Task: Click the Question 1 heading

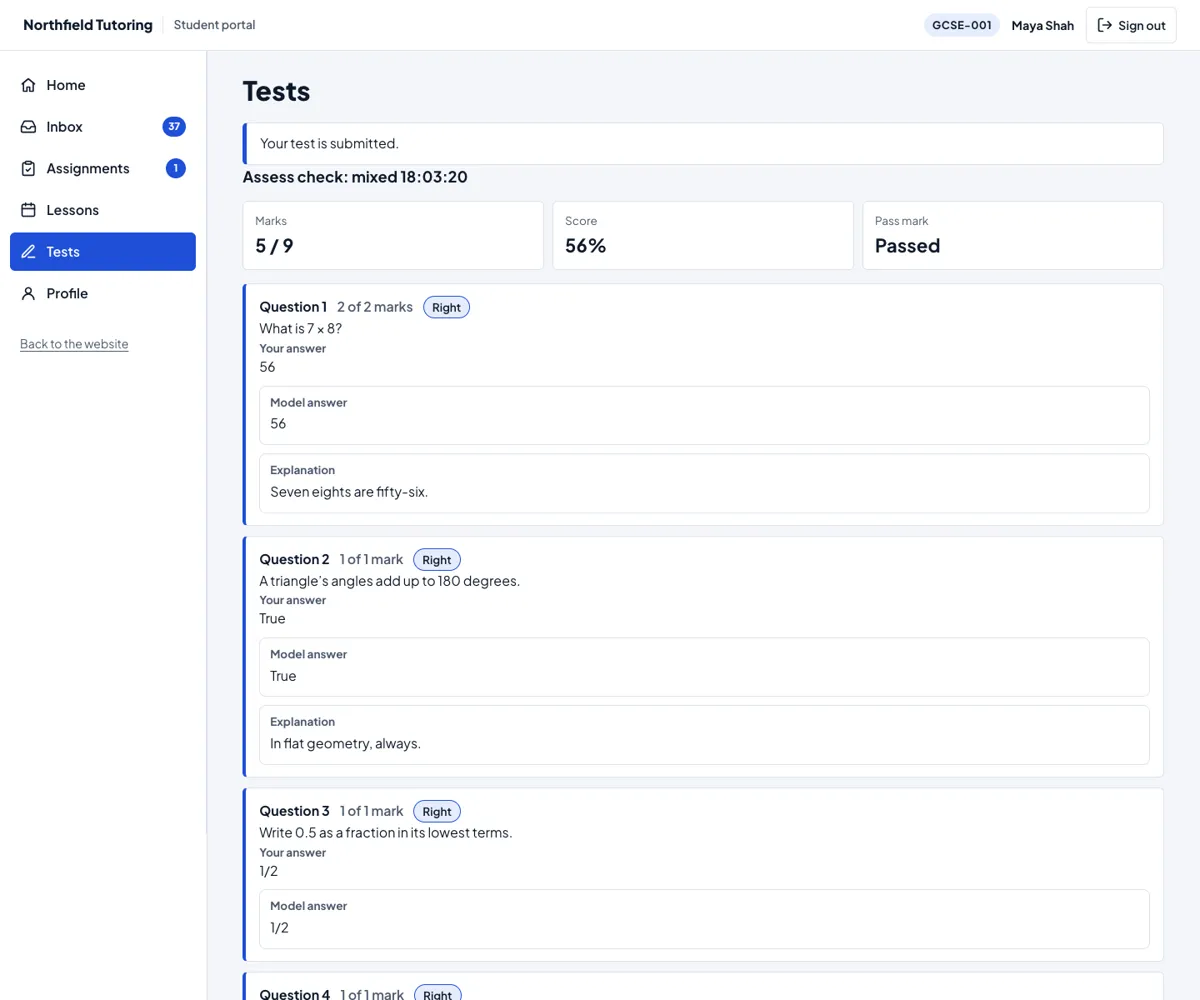Action: point(293,307)
